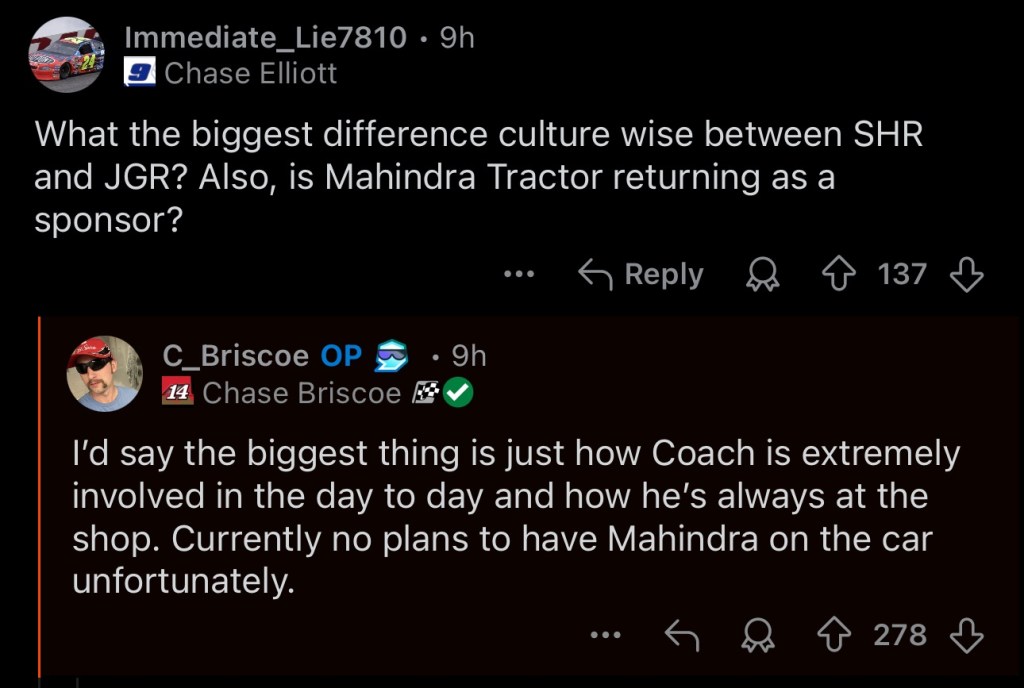
Task: Give an award to Immediate_Lie7810's comment
Action: pos(762,274)
